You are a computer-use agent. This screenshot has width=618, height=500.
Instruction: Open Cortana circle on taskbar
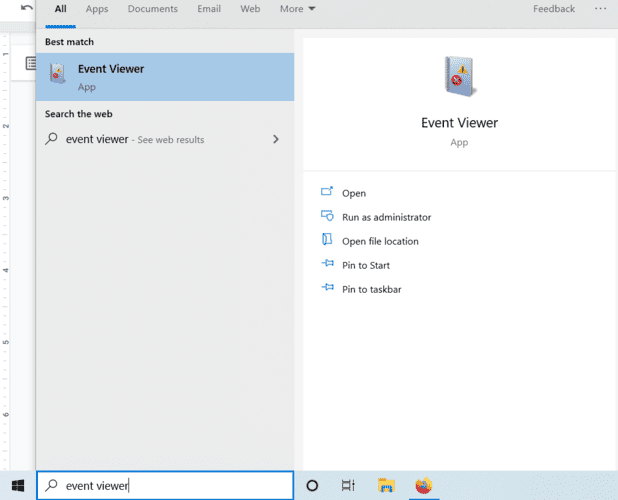[x=312, y=485]
